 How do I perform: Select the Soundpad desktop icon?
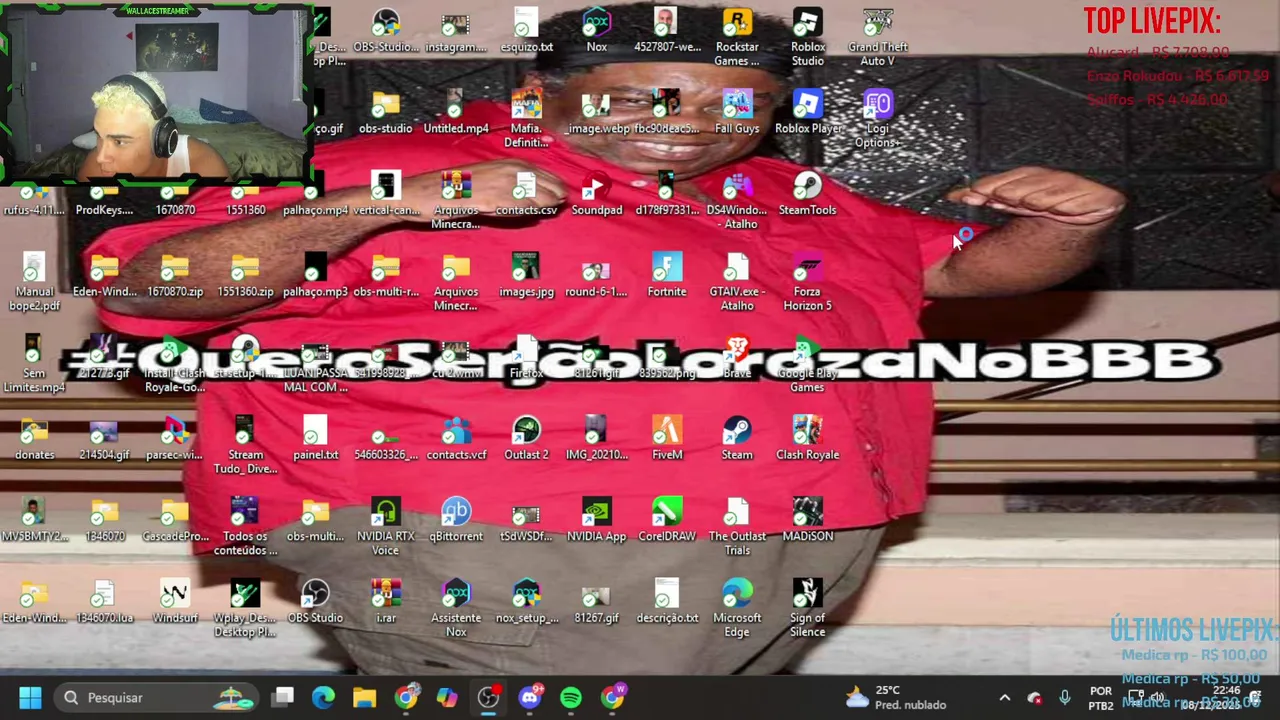[597, 194]
